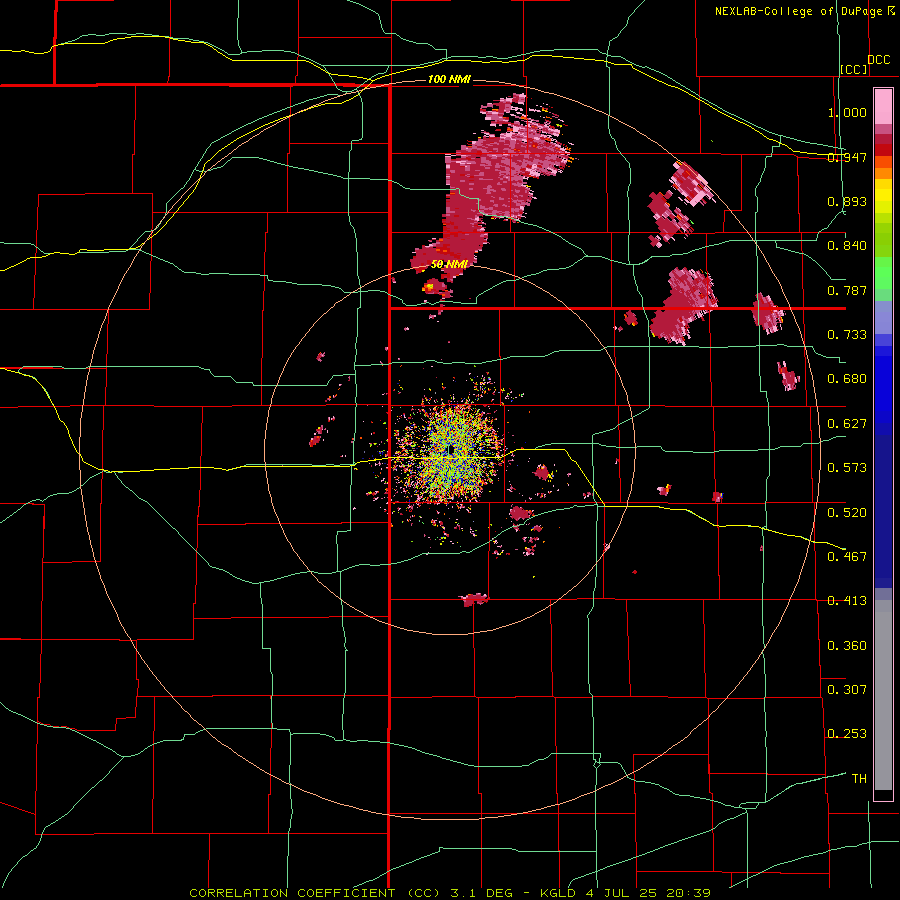Click the 100 NMI range ring label
Image resolution: width=900 pixels, height=900 pixels.
pos(449,79)
